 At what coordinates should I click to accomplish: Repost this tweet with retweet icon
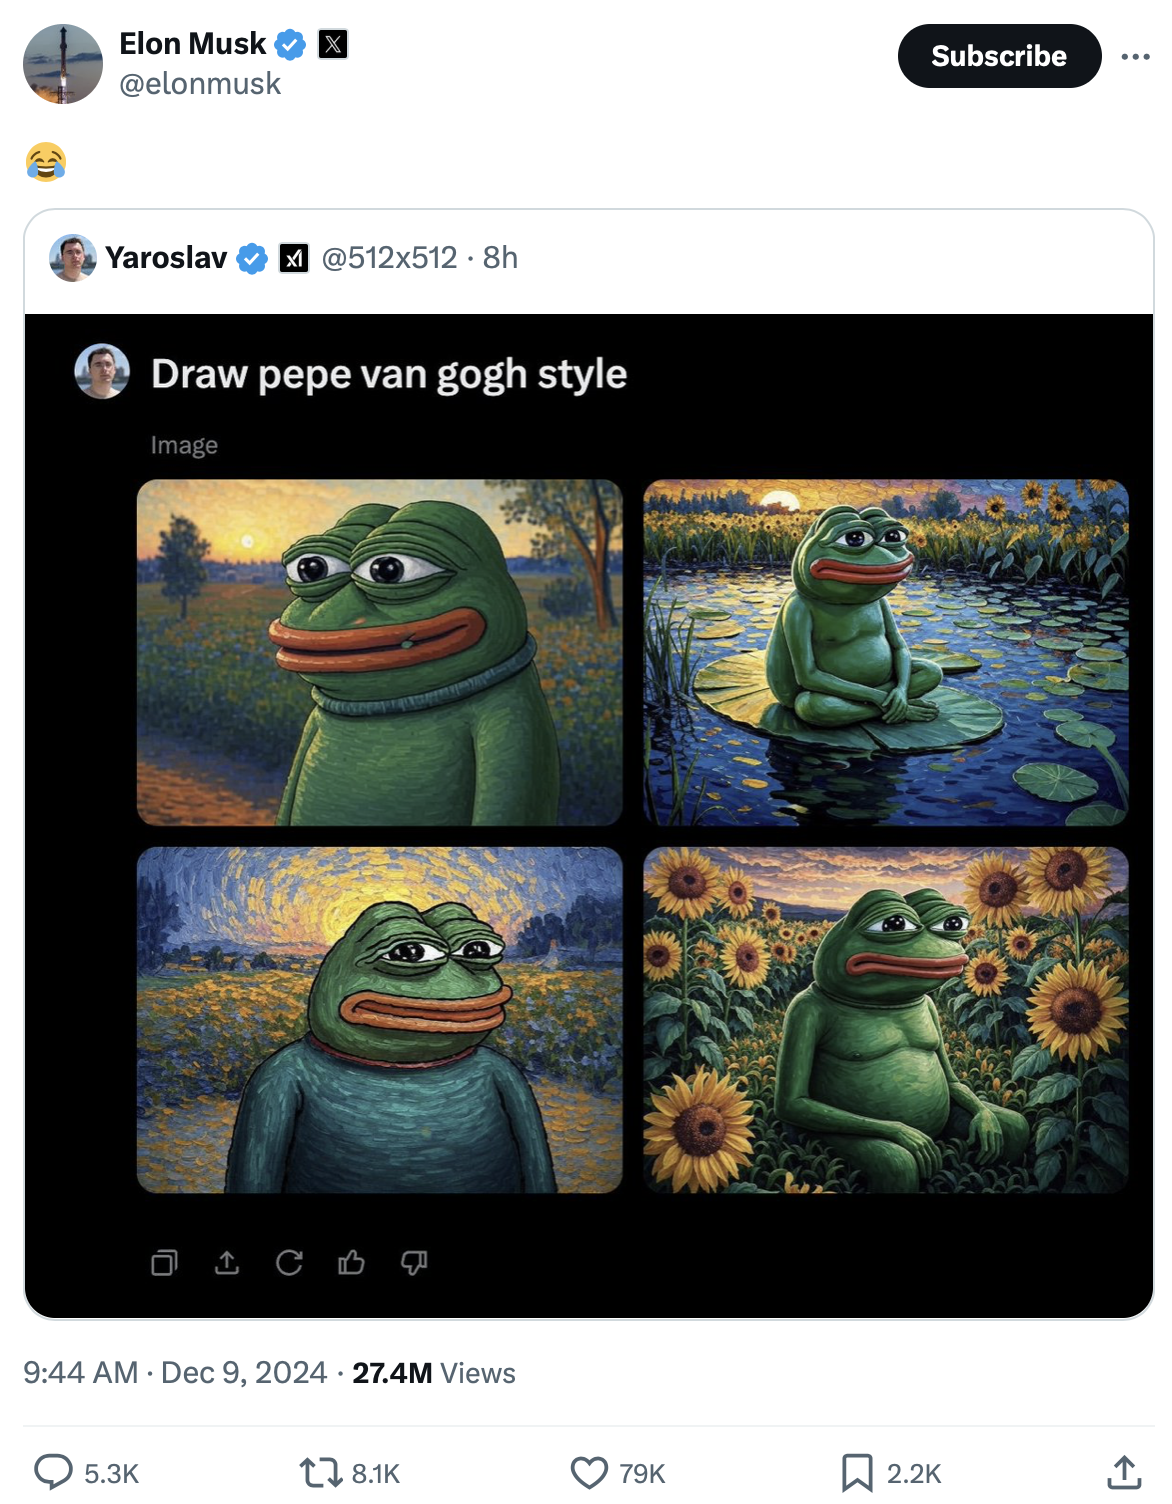pyautogui.click(x=320, y=1472)
